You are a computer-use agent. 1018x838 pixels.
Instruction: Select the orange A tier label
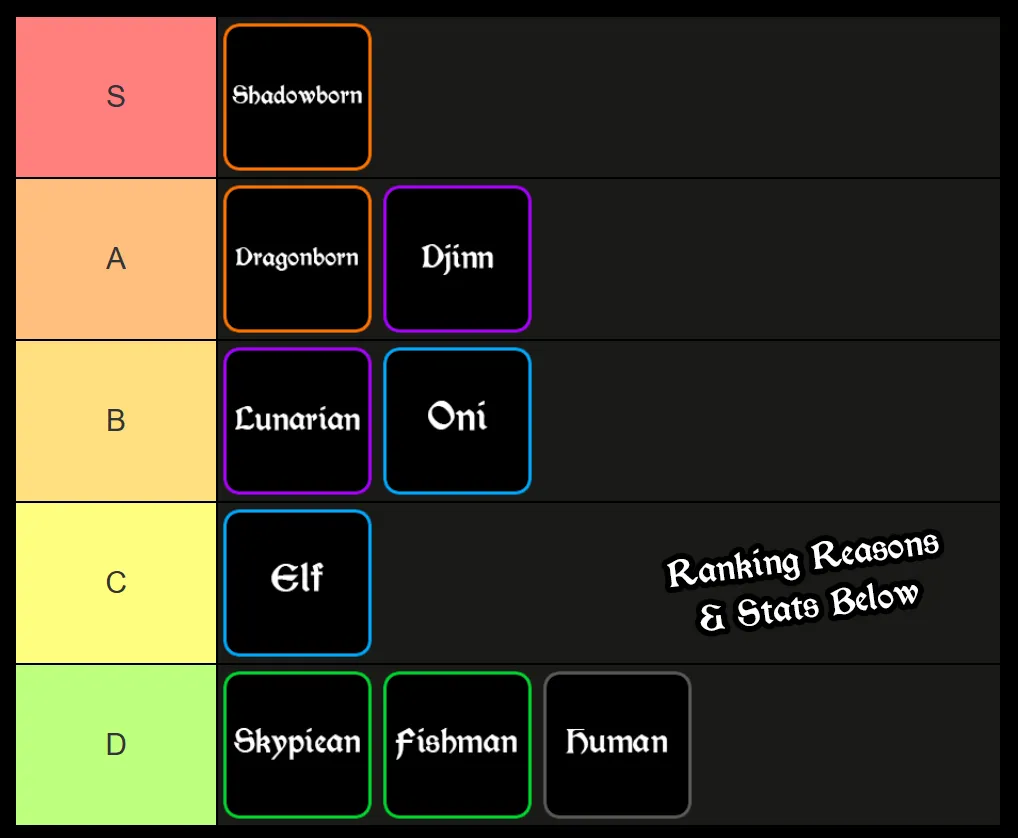116,259
